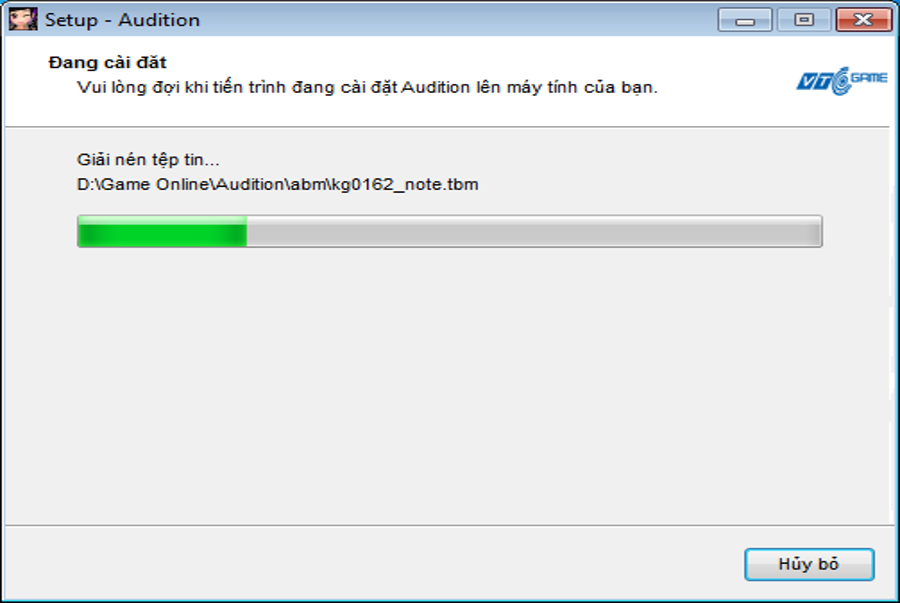Screen dimensions: 900x603
Task: Click the VTC Game logo
Action: (841, 81)
